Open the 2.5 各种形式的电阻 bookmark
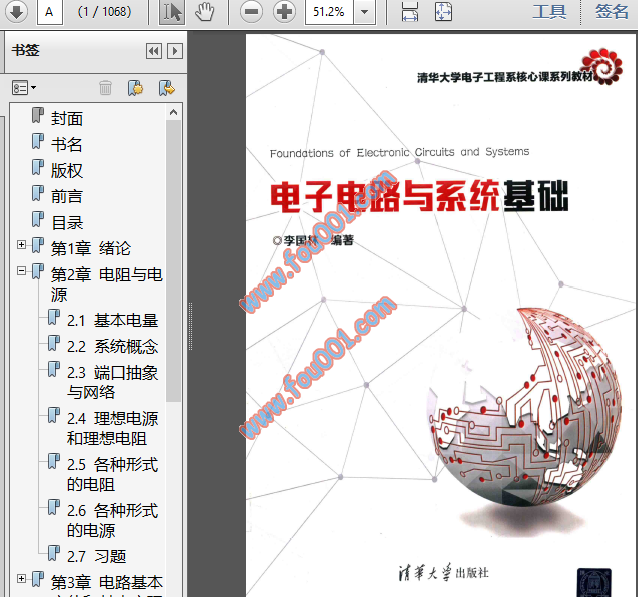Viewport: 638px width, 597px height. 112,475
